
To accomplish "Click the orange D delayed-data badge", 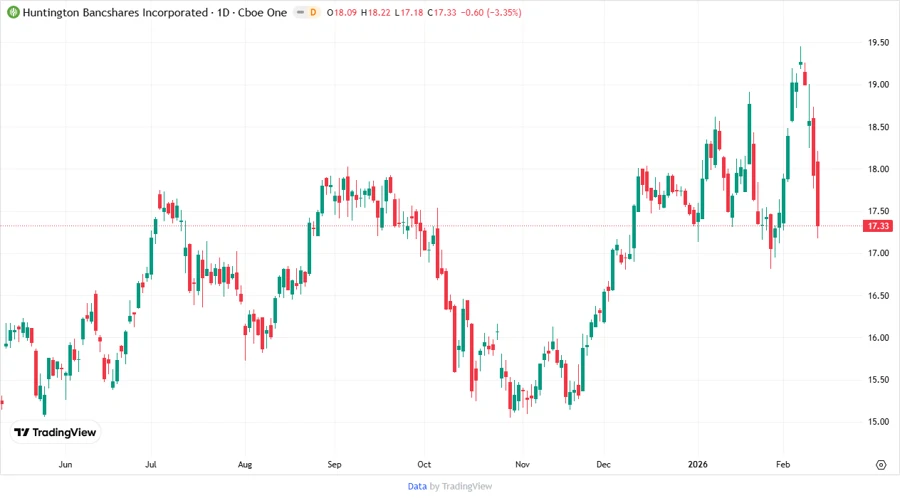I will (x=313, y=12).
